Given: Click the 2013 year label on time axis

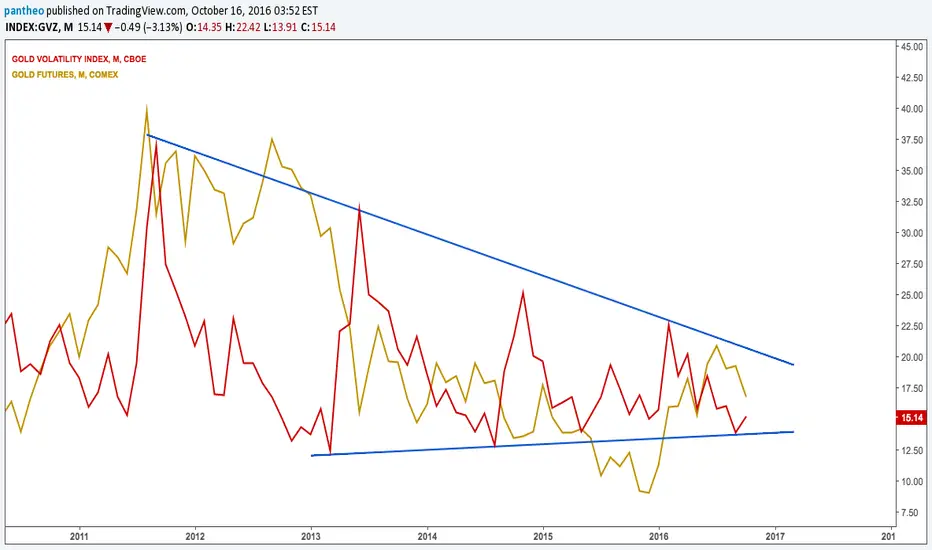Looking at the screenshot, I should click(311, 536).
